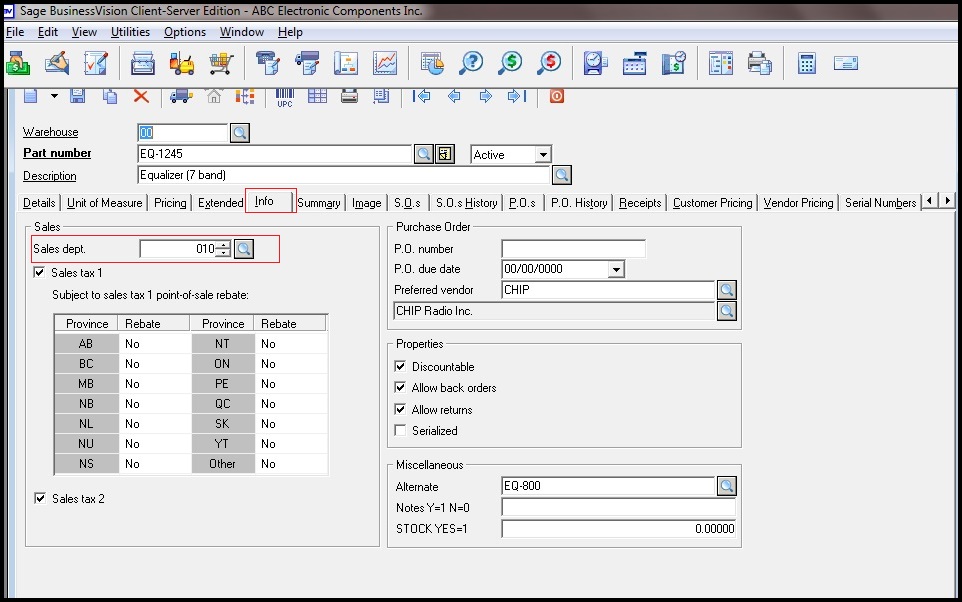Click the door with dollar and clock icon
The height and width of the screenshot is (602, 962).
pos(674,63)
